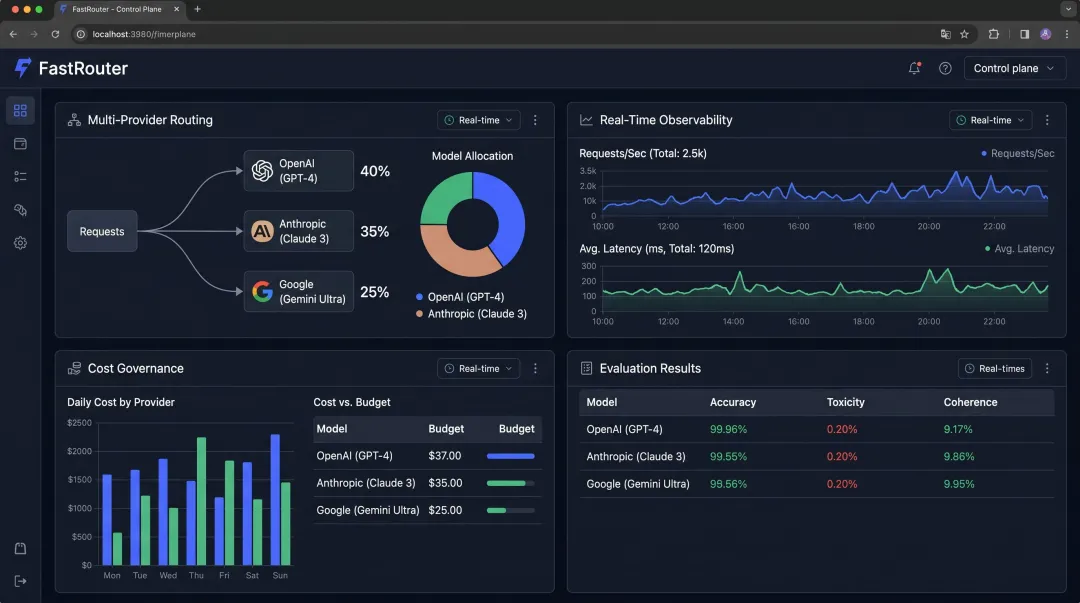Open the clipboard icon near sidebar bottom
The width and height of the screenshot is (1080, 603).
click(20, 549)
